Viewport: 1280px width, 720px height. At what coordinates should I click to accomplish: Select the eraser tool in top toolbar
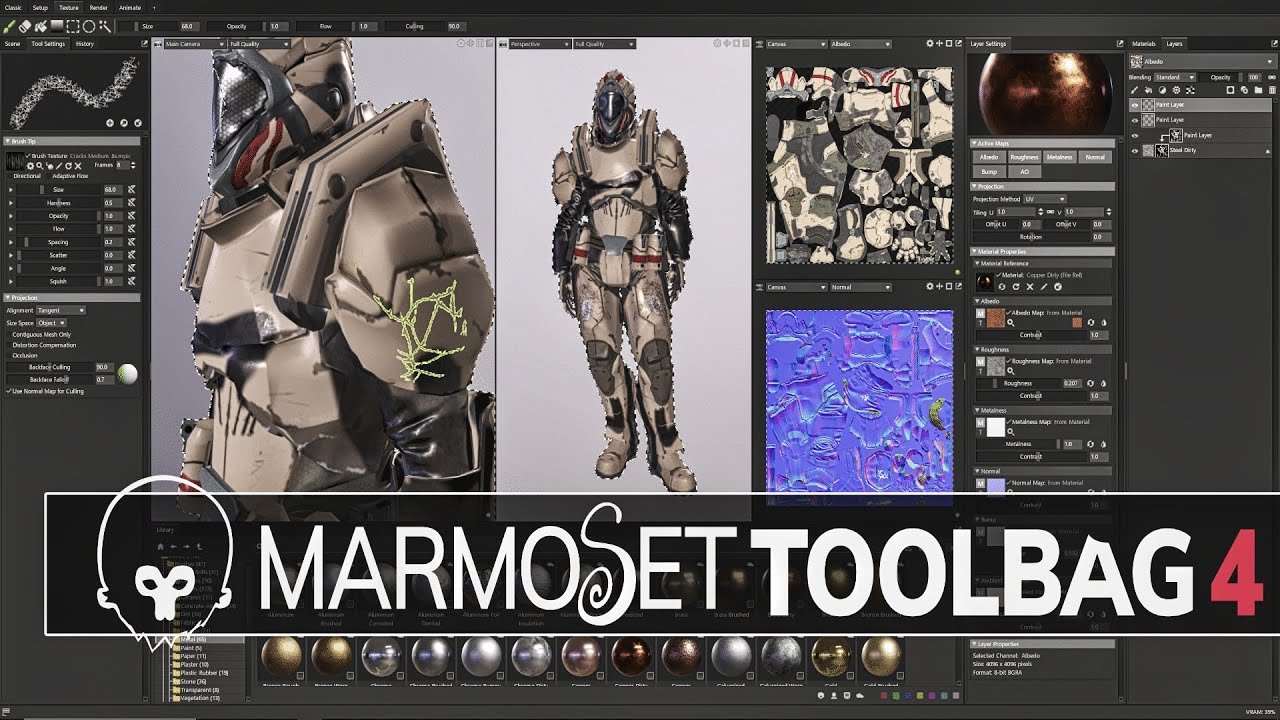click(x=26, y=26)
